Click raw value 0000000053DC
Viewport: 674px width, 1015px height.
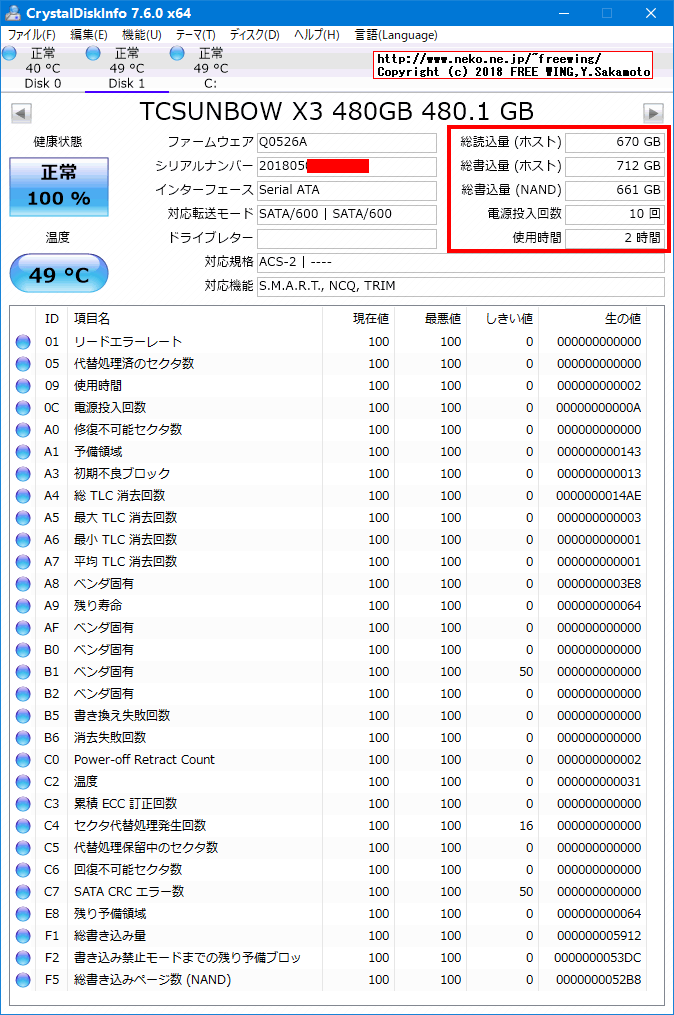pos(598,958)
